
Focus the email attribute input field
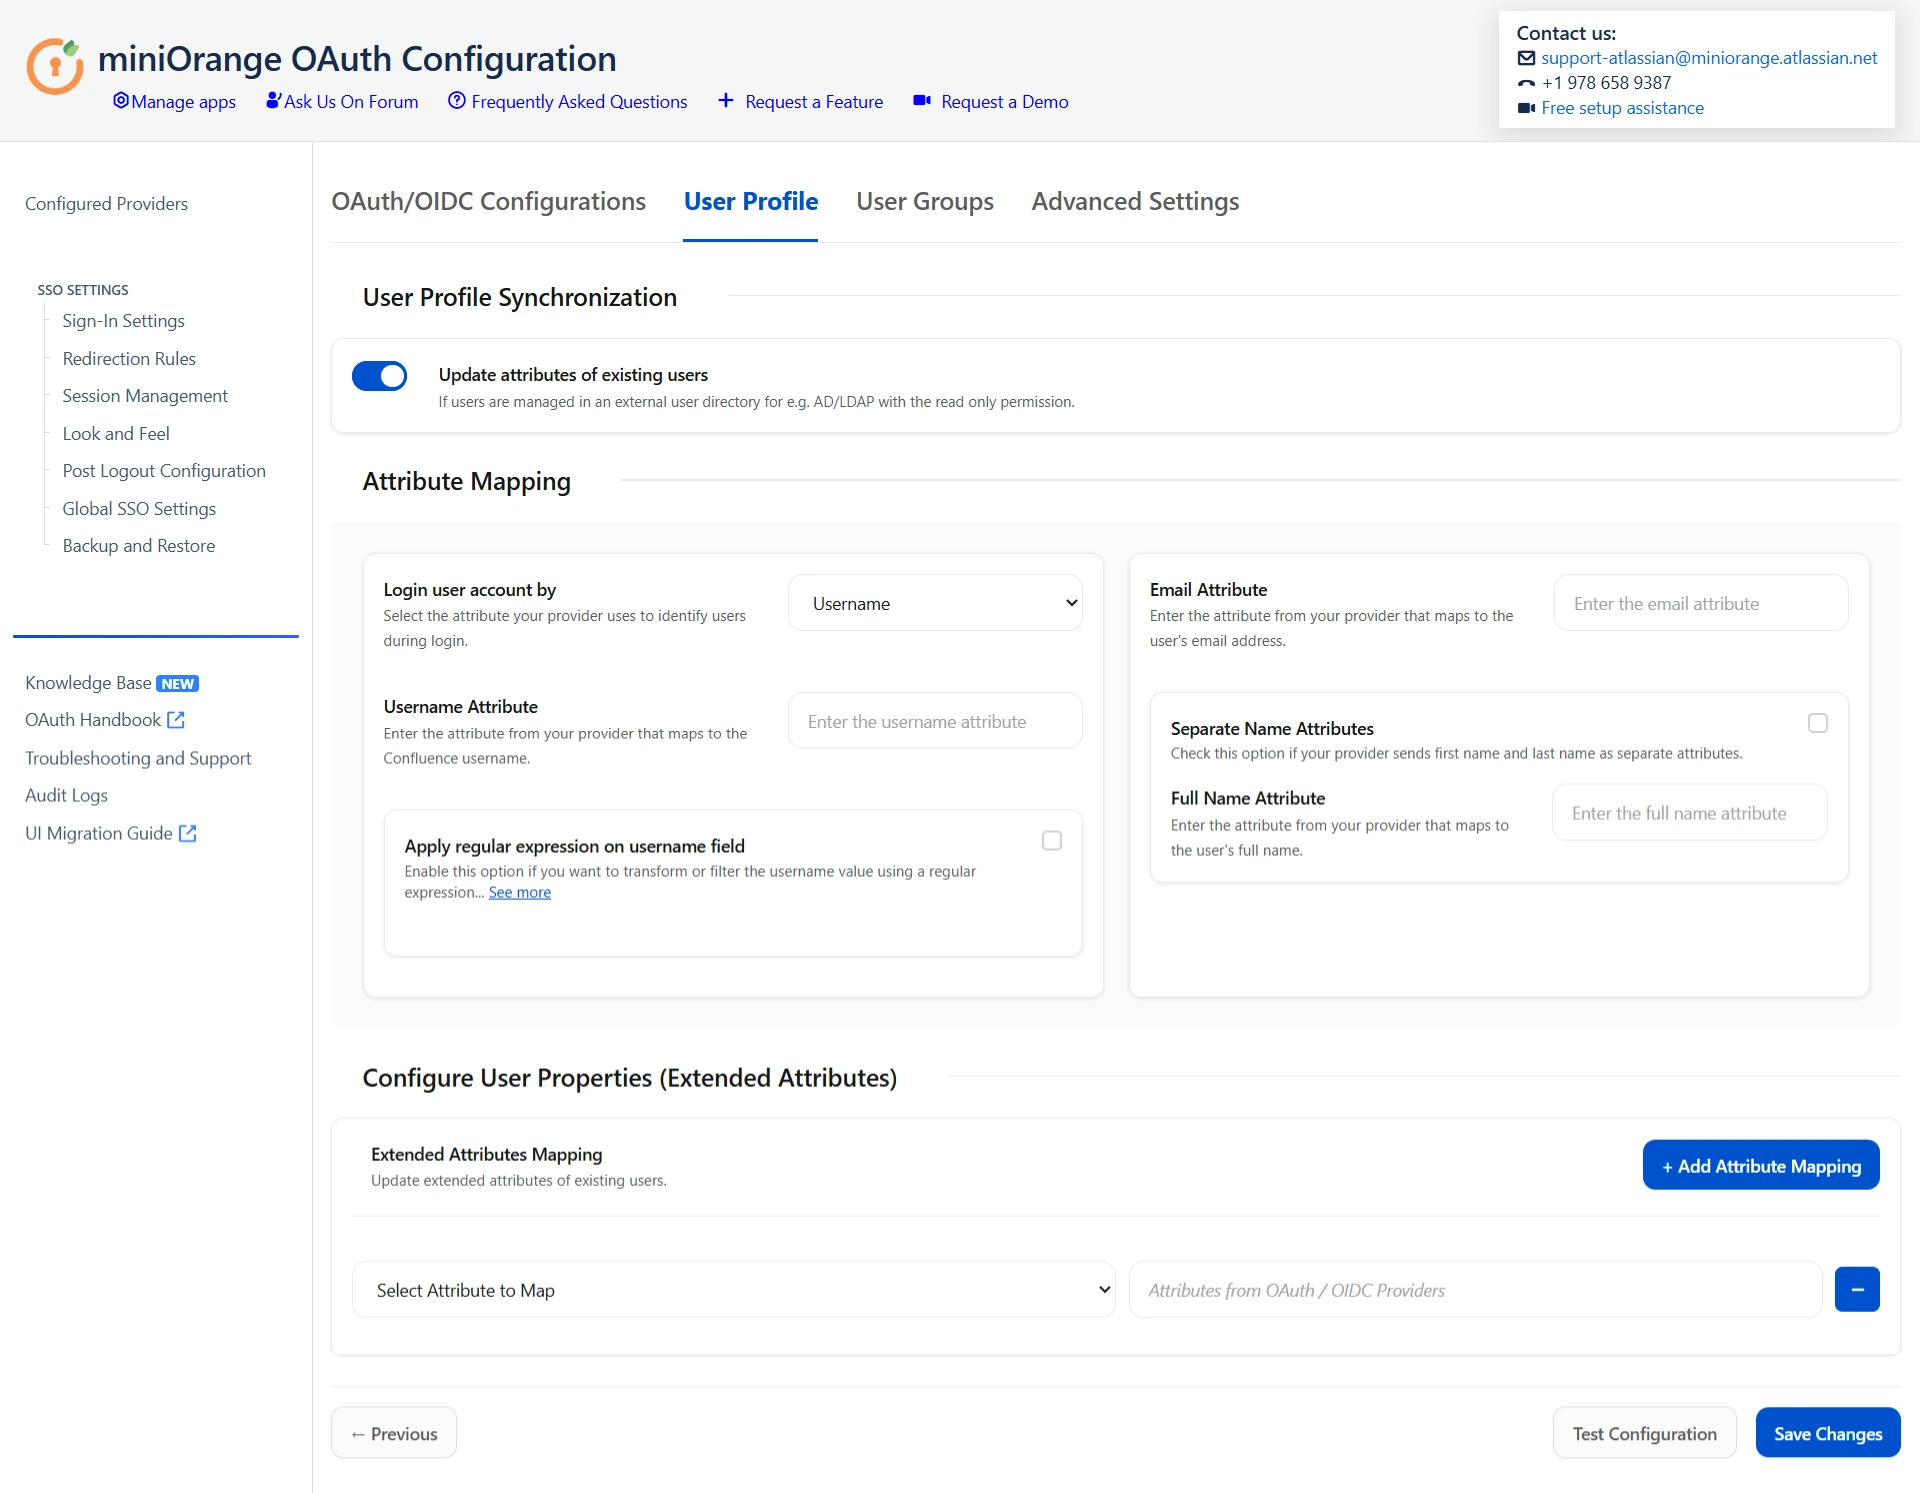click(1701, 603)
